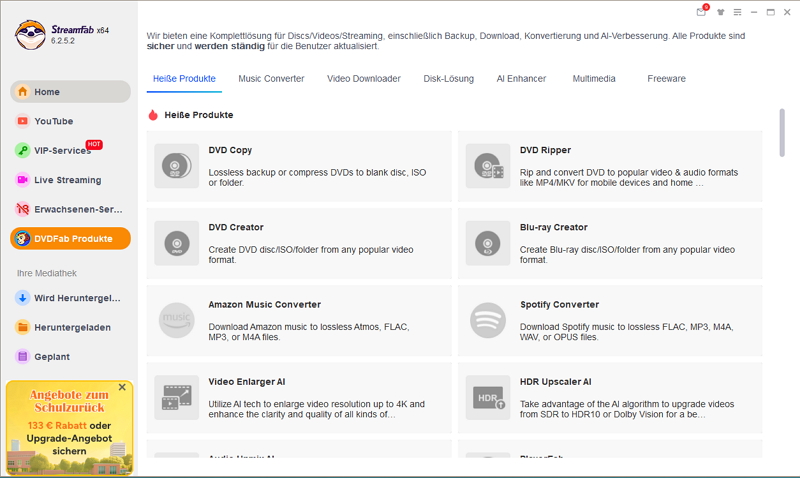The height and width of the screenshot is (478, 800).
Task: Open the DVD Copy product title
Action: click(x=230, y=150)
